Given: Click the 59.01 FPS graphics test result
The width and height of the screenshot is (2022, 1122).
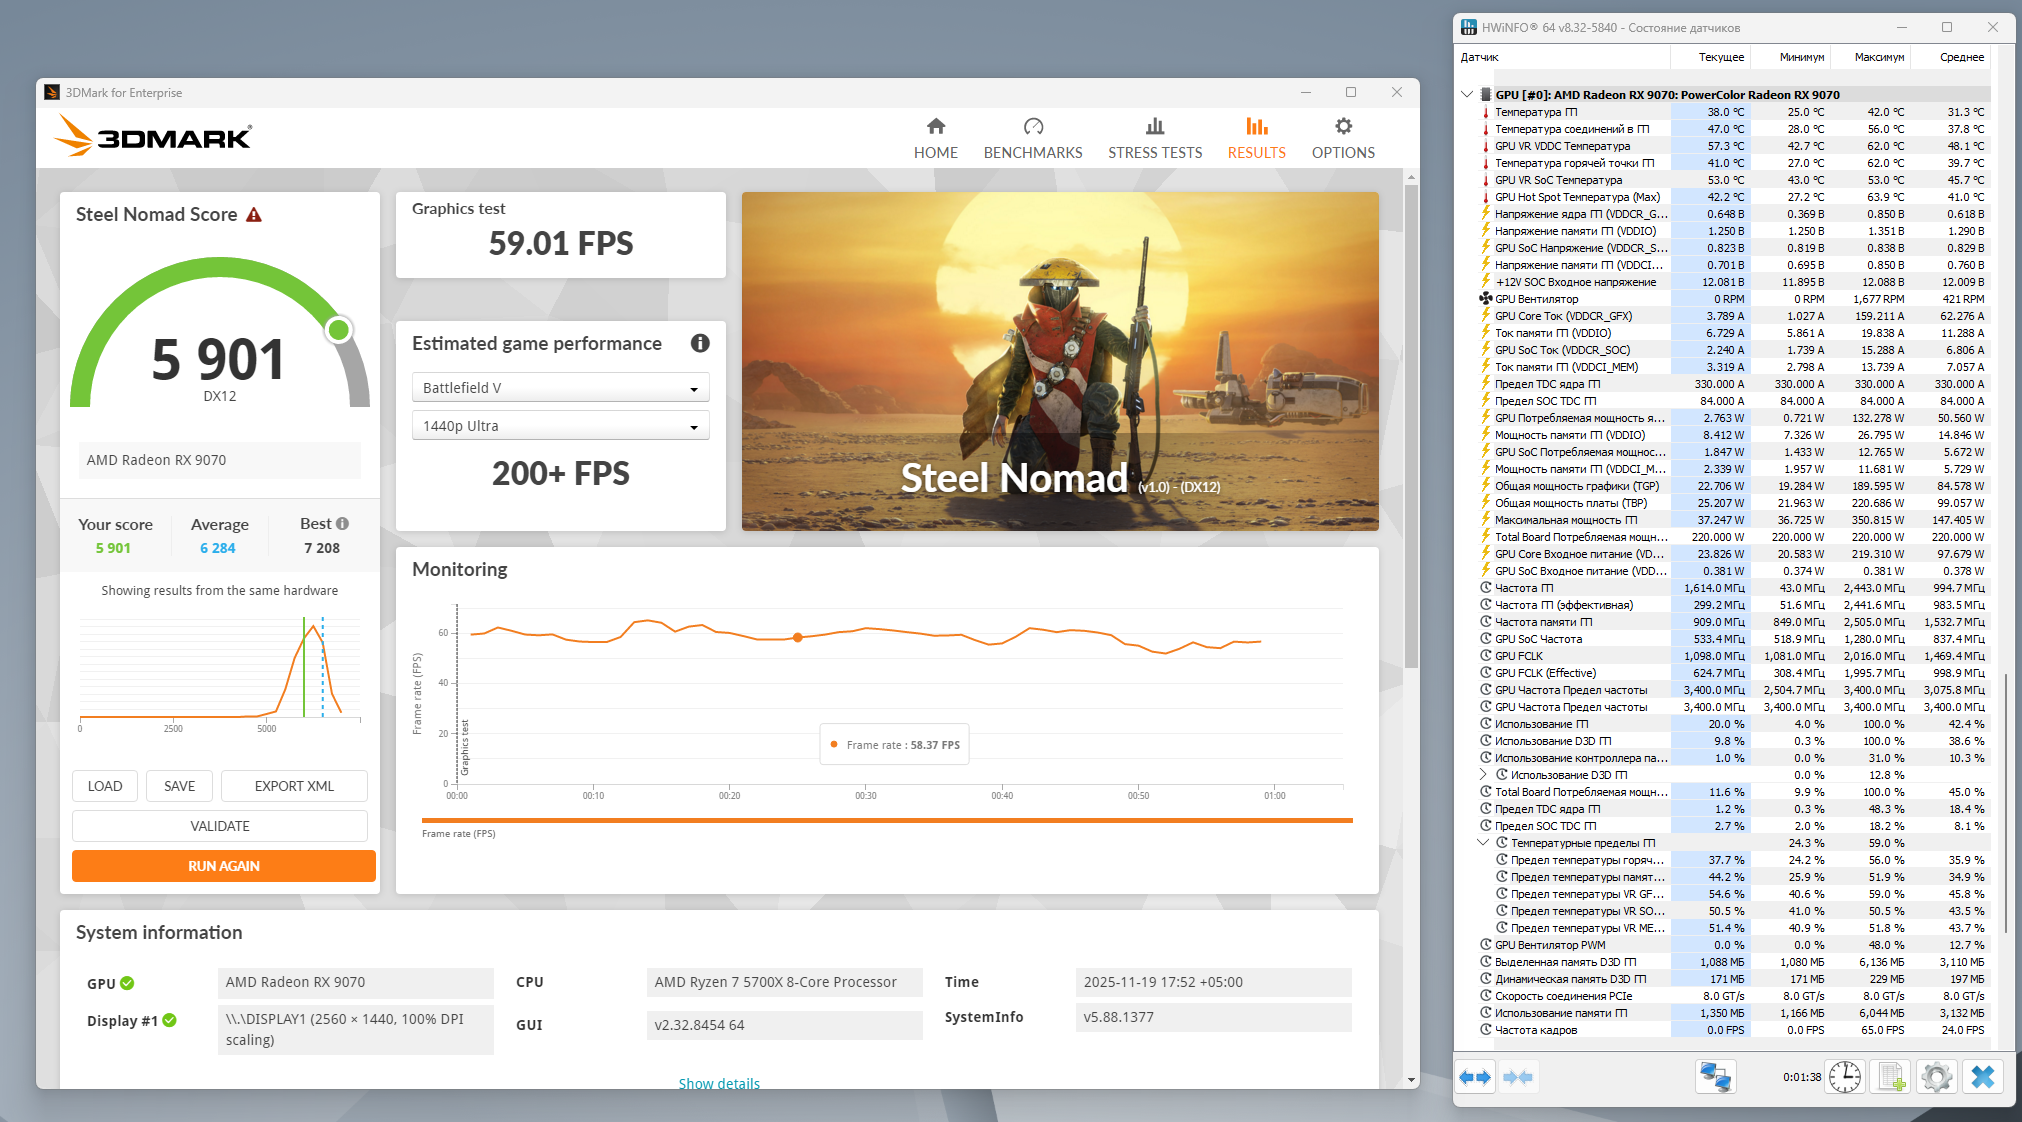Looking at the screenshot, I should [x=561, y=243].
